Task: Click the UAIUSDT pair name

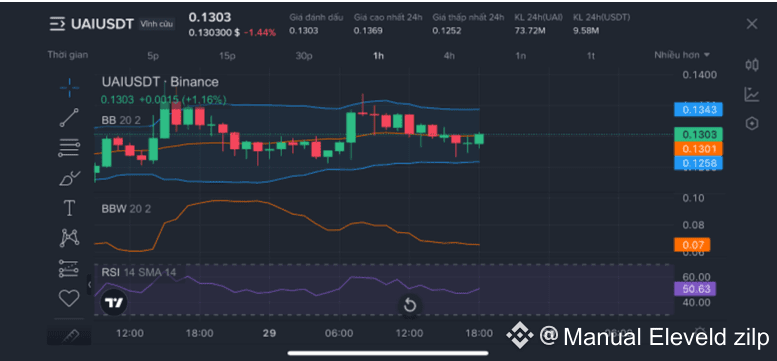Action: pos(102,24)
